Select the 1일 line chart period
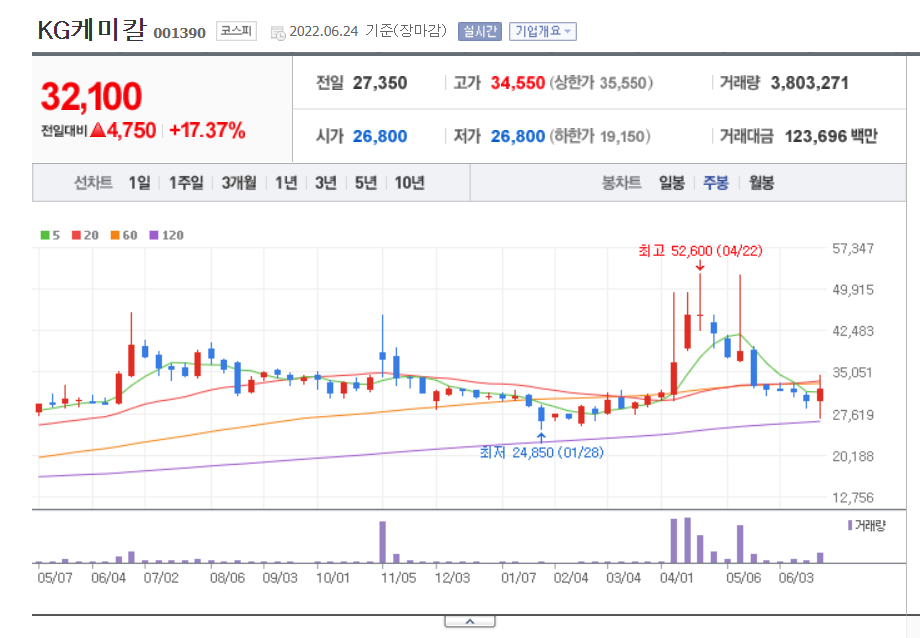The width and height of the screenshot is (920, 638). click(140, 183)
